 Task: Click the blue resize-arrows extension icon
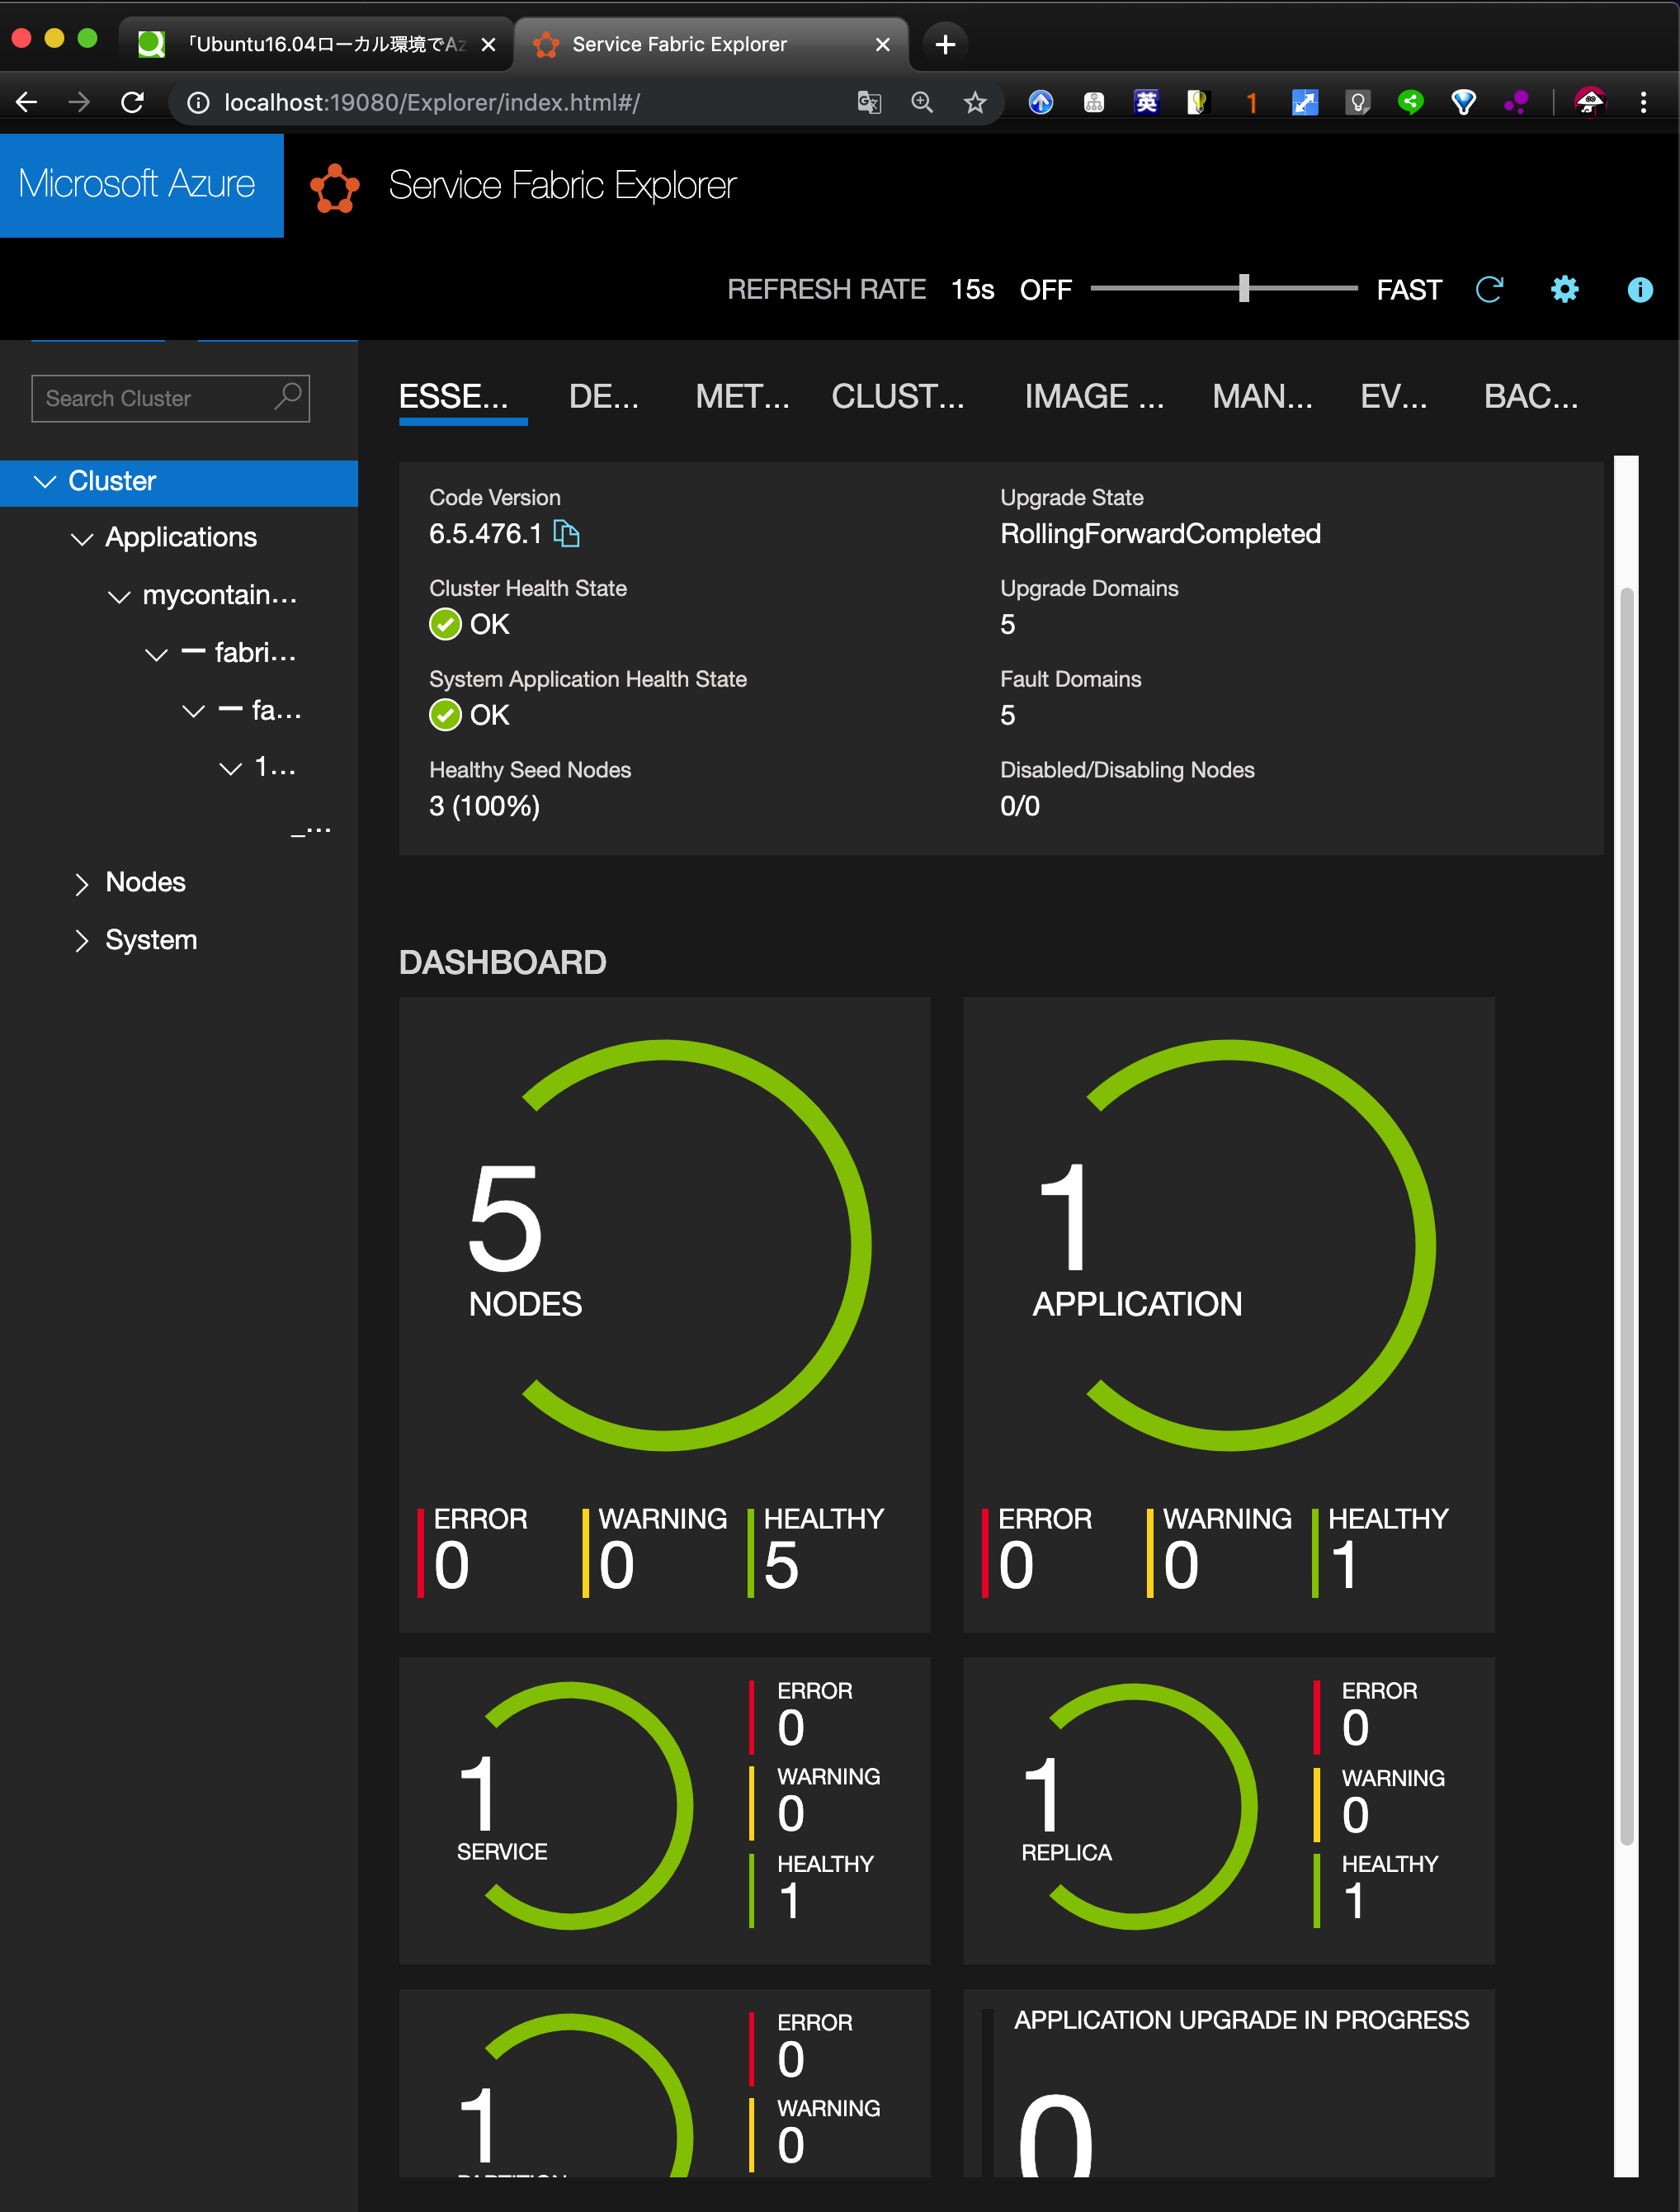1305,102
